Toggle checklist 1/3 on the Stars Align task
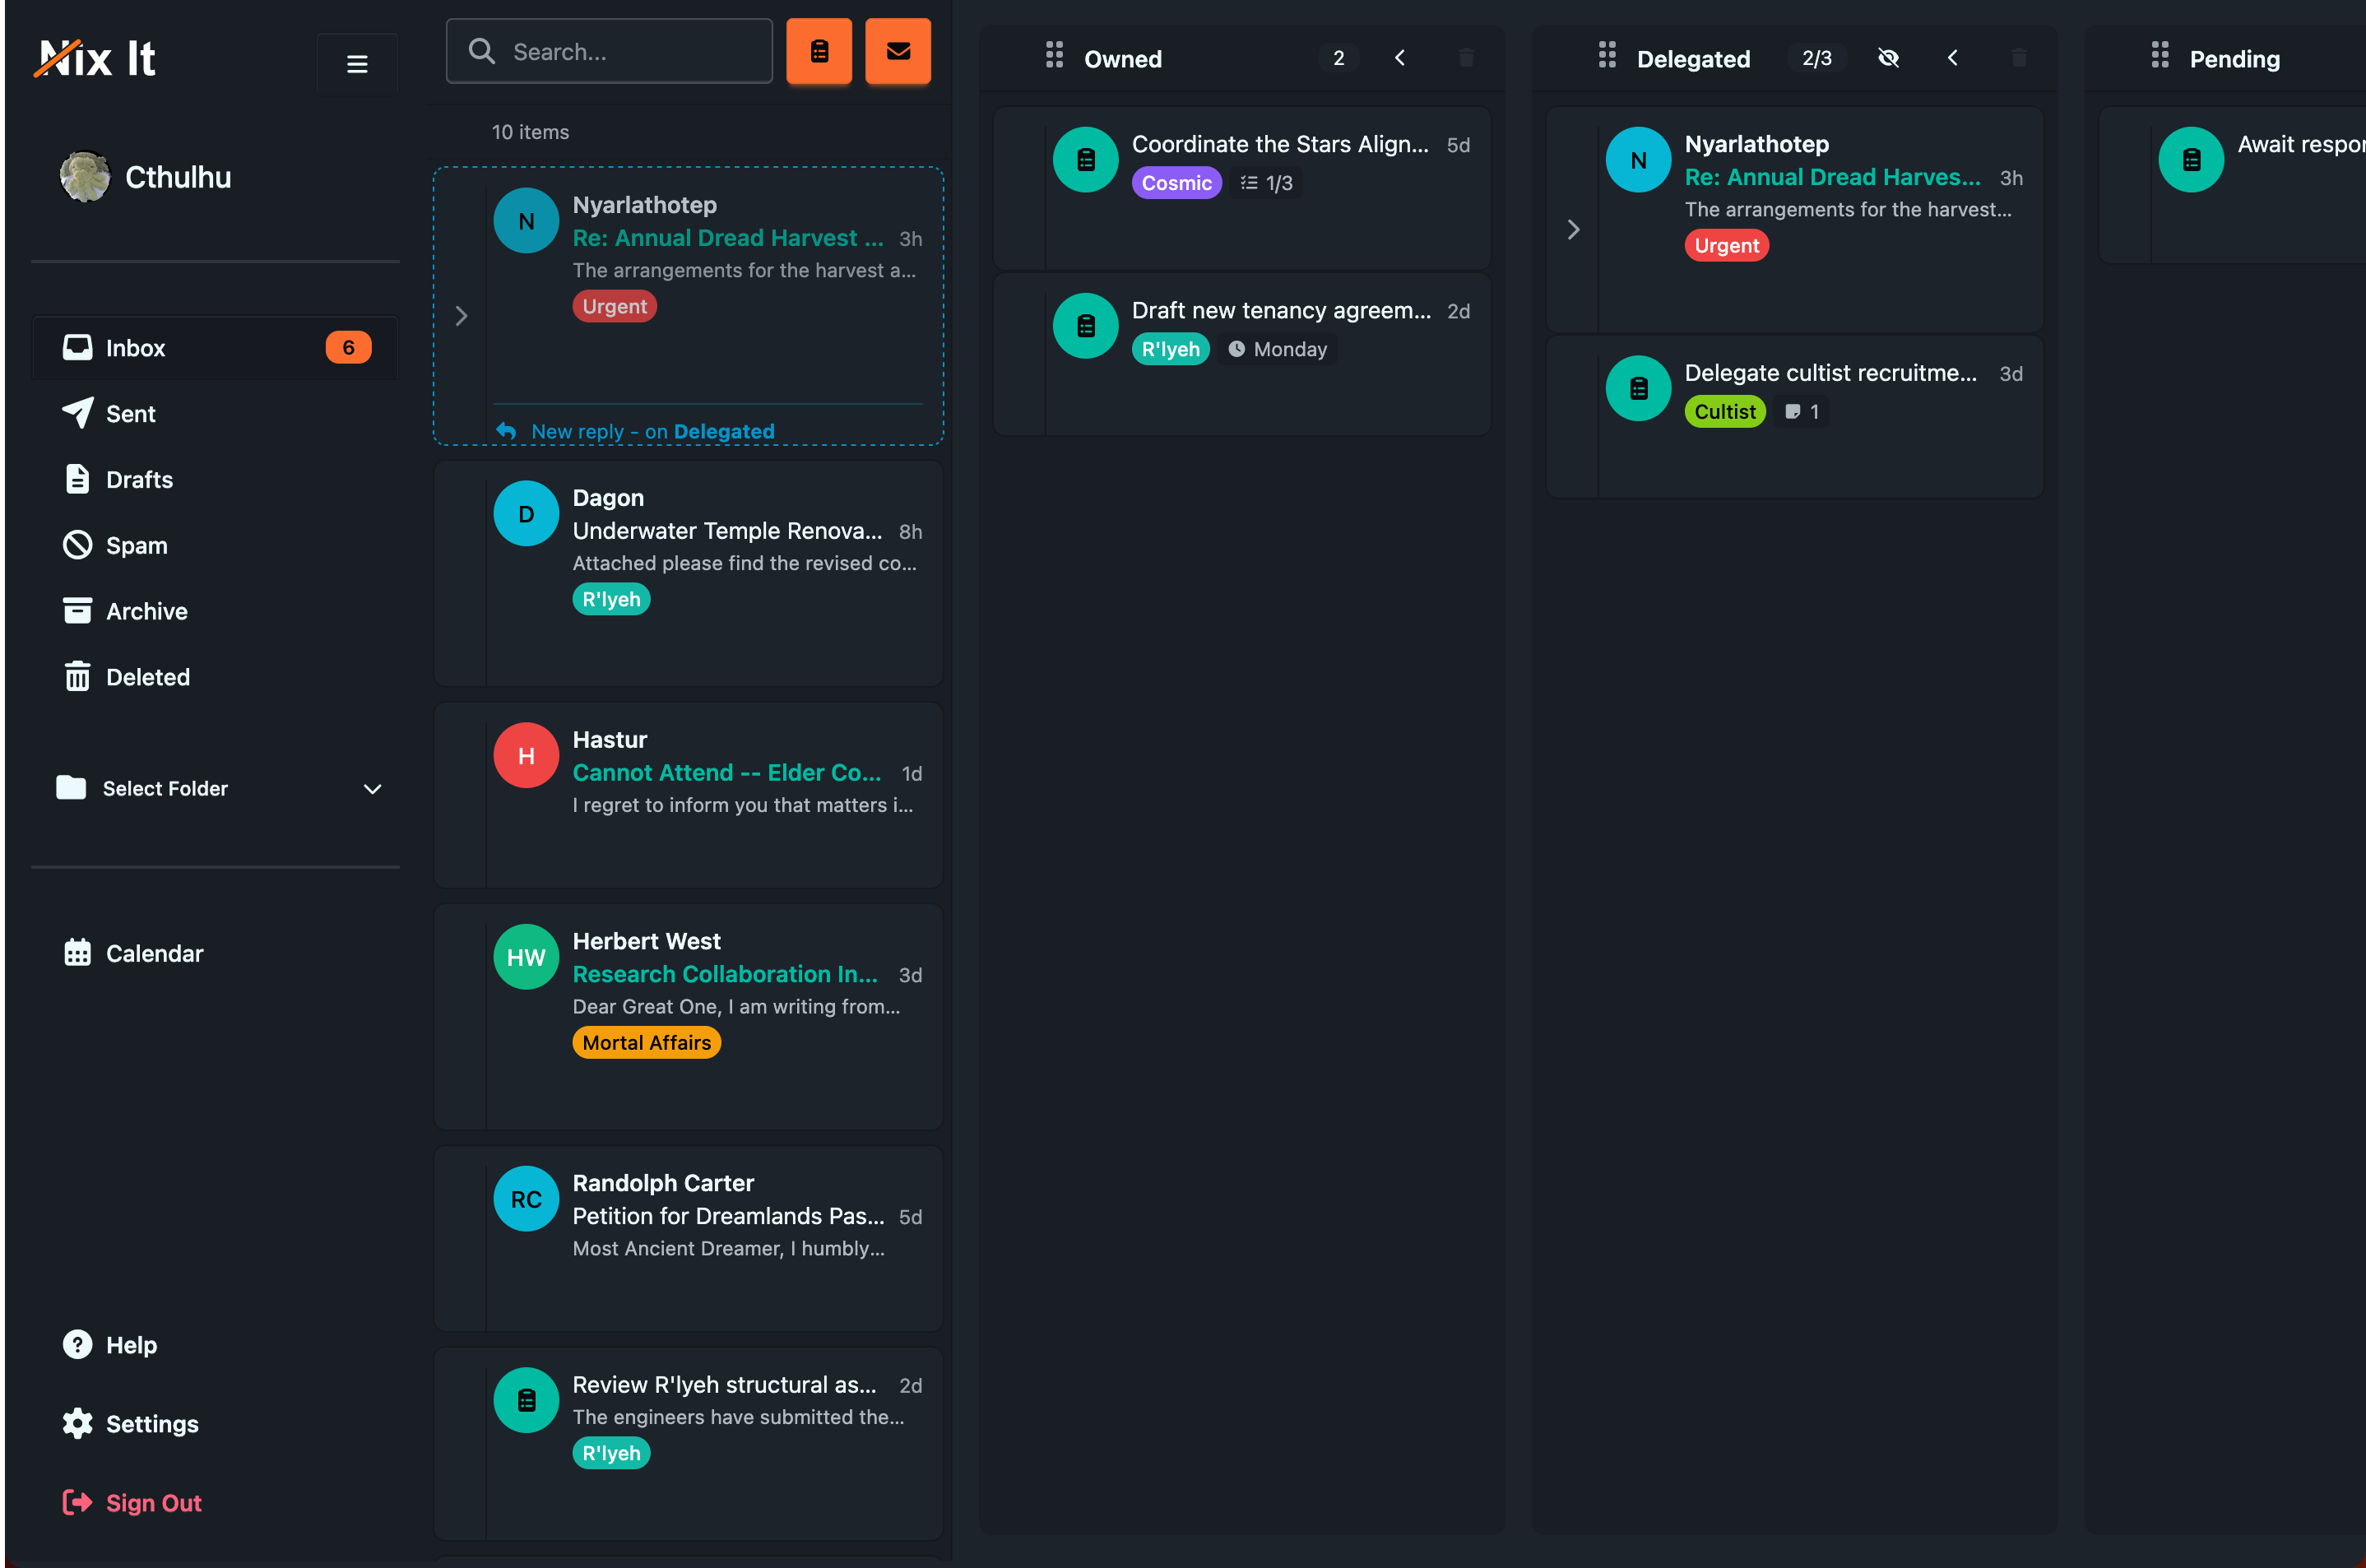This screenshot has height=1568, width=2366. pyautogui.click(x=1267, y=183)
